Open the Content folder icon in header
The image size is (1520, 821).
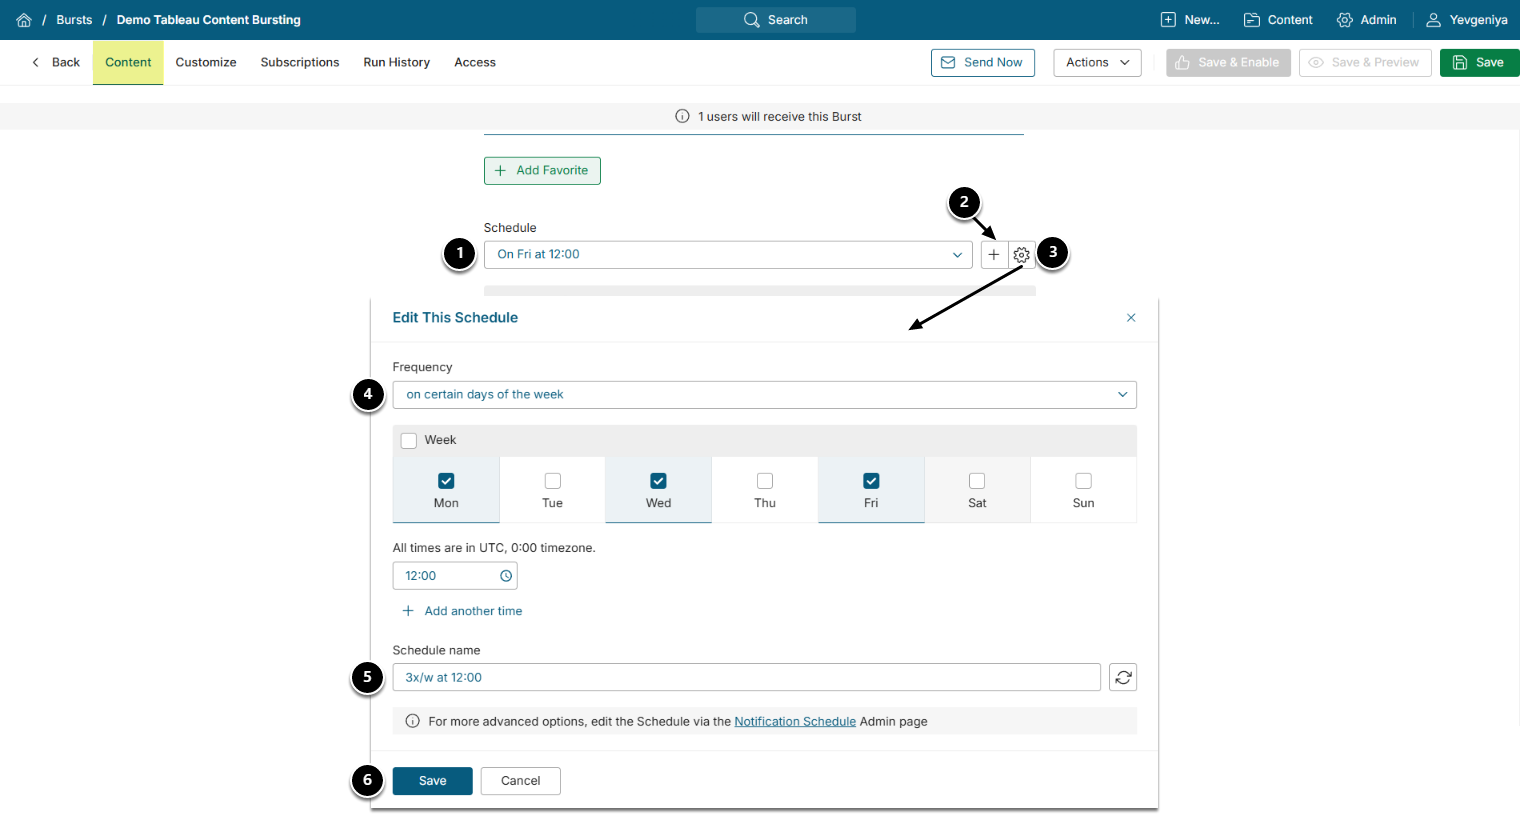pyautogui.click(x=1252, y=20)
